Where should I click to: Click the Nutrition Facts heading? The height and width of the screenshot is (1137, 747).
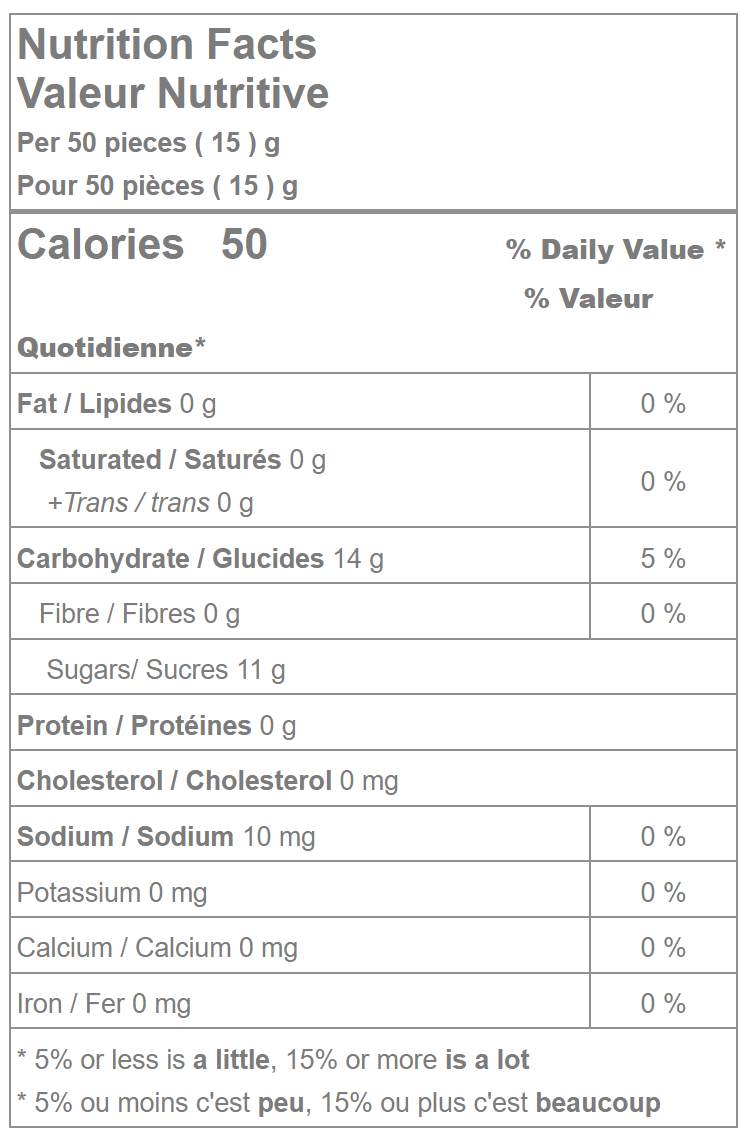(167, 45)
